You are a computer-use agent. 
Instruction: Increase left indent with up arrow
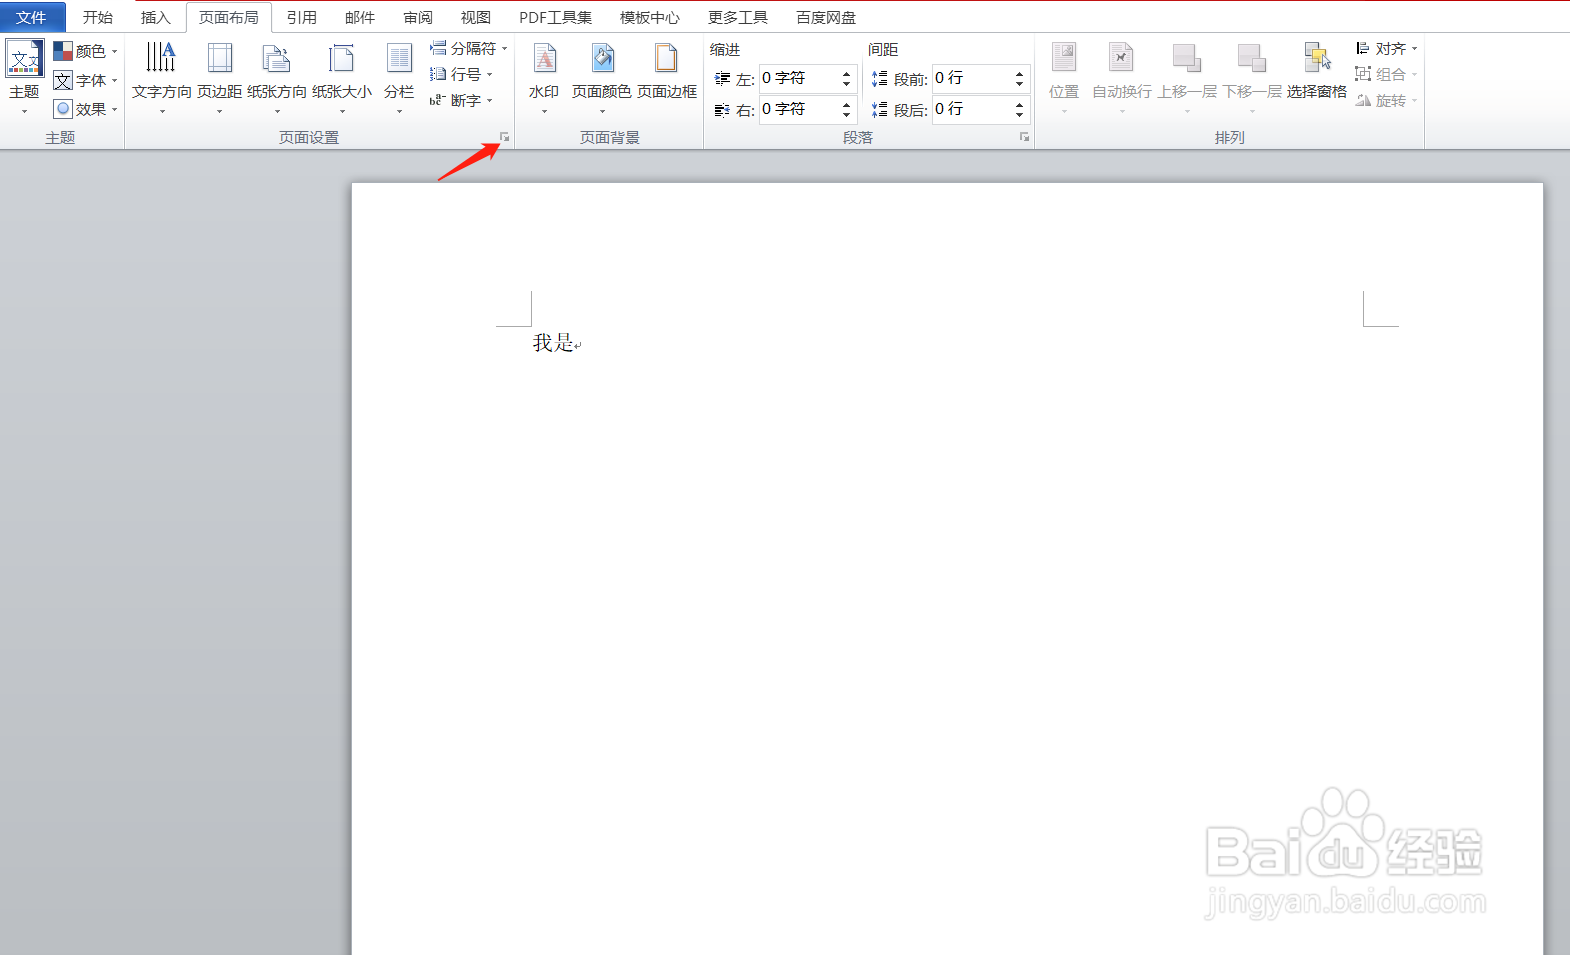pos(847,73)
